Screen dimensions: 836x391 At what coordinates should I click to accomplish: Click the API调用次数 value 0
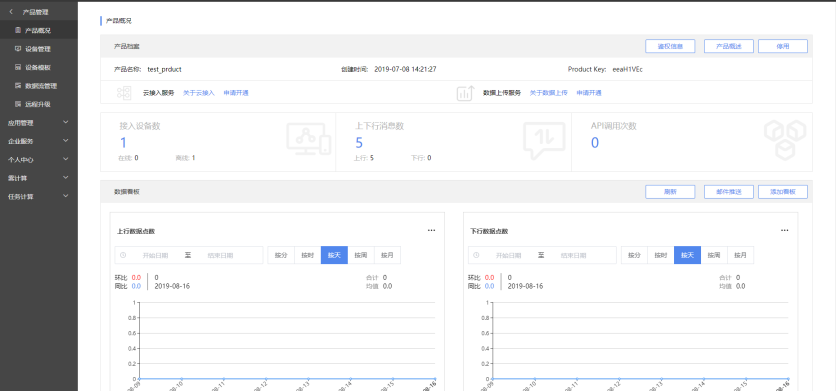(595, 142)
